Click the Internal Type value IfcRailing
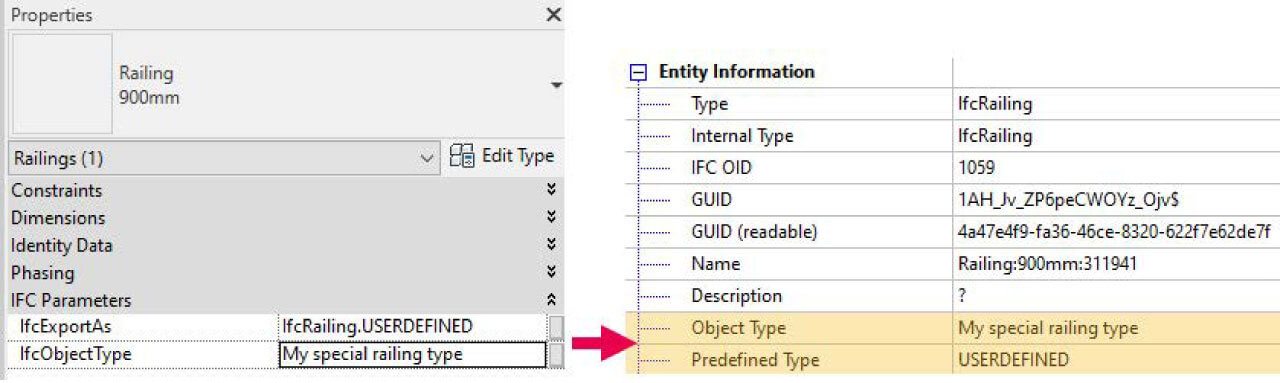Image resolution: width=1280 pixels, height=383 pixels. (x=995, y=136)
